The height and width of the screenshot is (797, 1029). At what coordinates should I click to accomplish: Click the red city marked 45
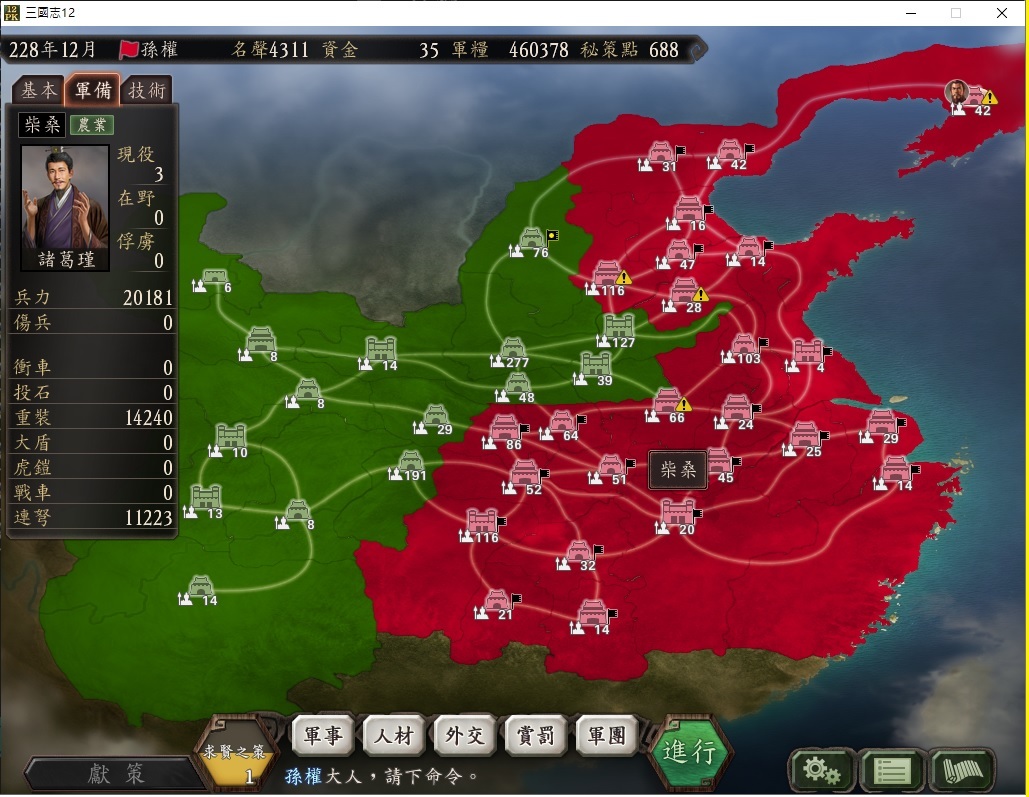click(x=719, y=462)
